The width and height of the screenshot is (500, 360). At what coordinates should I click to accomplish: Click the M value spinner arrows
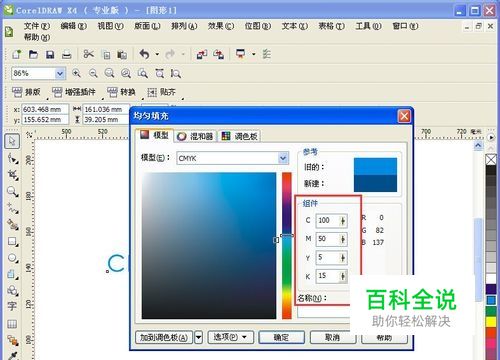pyautogui.click(x=343, y=239)
